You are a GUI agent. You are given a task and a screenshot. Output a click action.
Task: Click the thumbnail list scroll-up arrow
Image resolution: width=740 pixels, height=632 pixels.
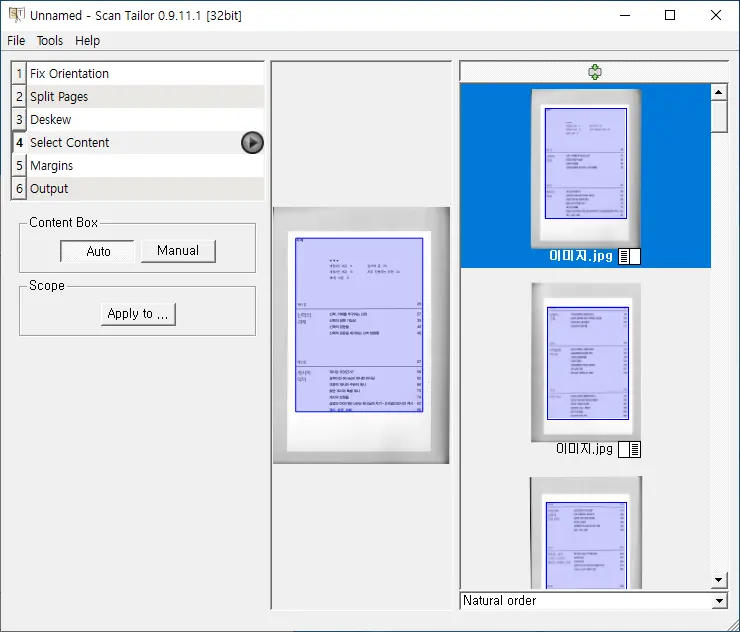coord(718,92)
